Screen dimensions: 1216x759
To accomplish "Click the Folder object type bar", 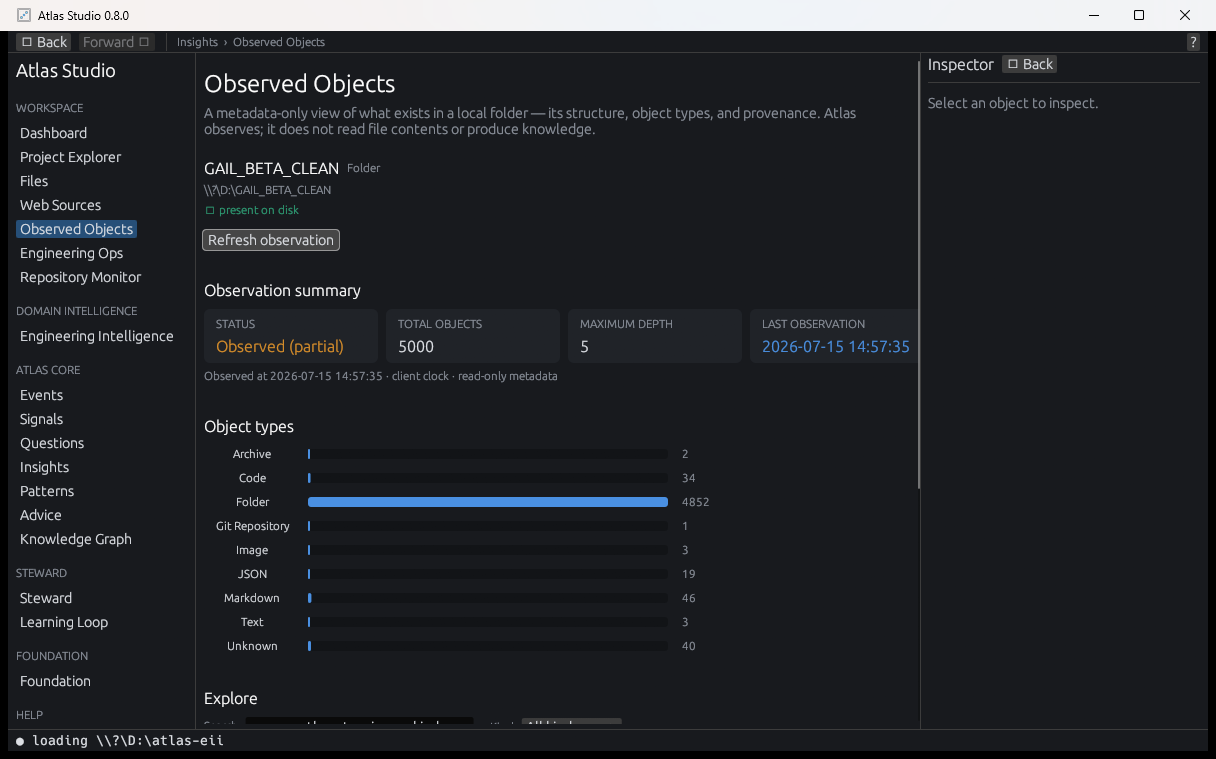I will click(x=488, y=502).
